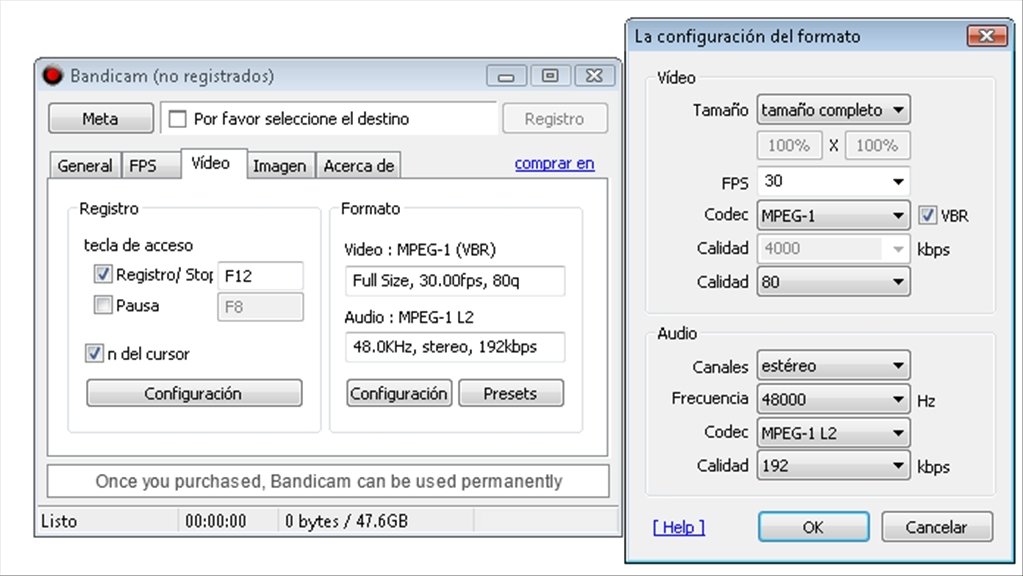This screenshot has height=576, width=1023.
Task: Switch to the General tab
Action: (x=85, y=166)
